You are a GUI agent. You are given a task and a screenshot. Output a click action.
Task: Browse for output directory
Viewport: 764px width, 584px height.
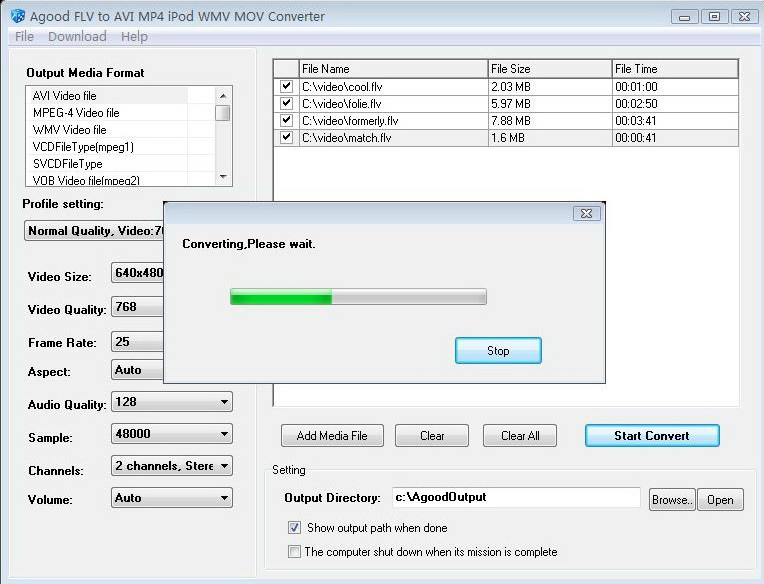click(672, 500)
